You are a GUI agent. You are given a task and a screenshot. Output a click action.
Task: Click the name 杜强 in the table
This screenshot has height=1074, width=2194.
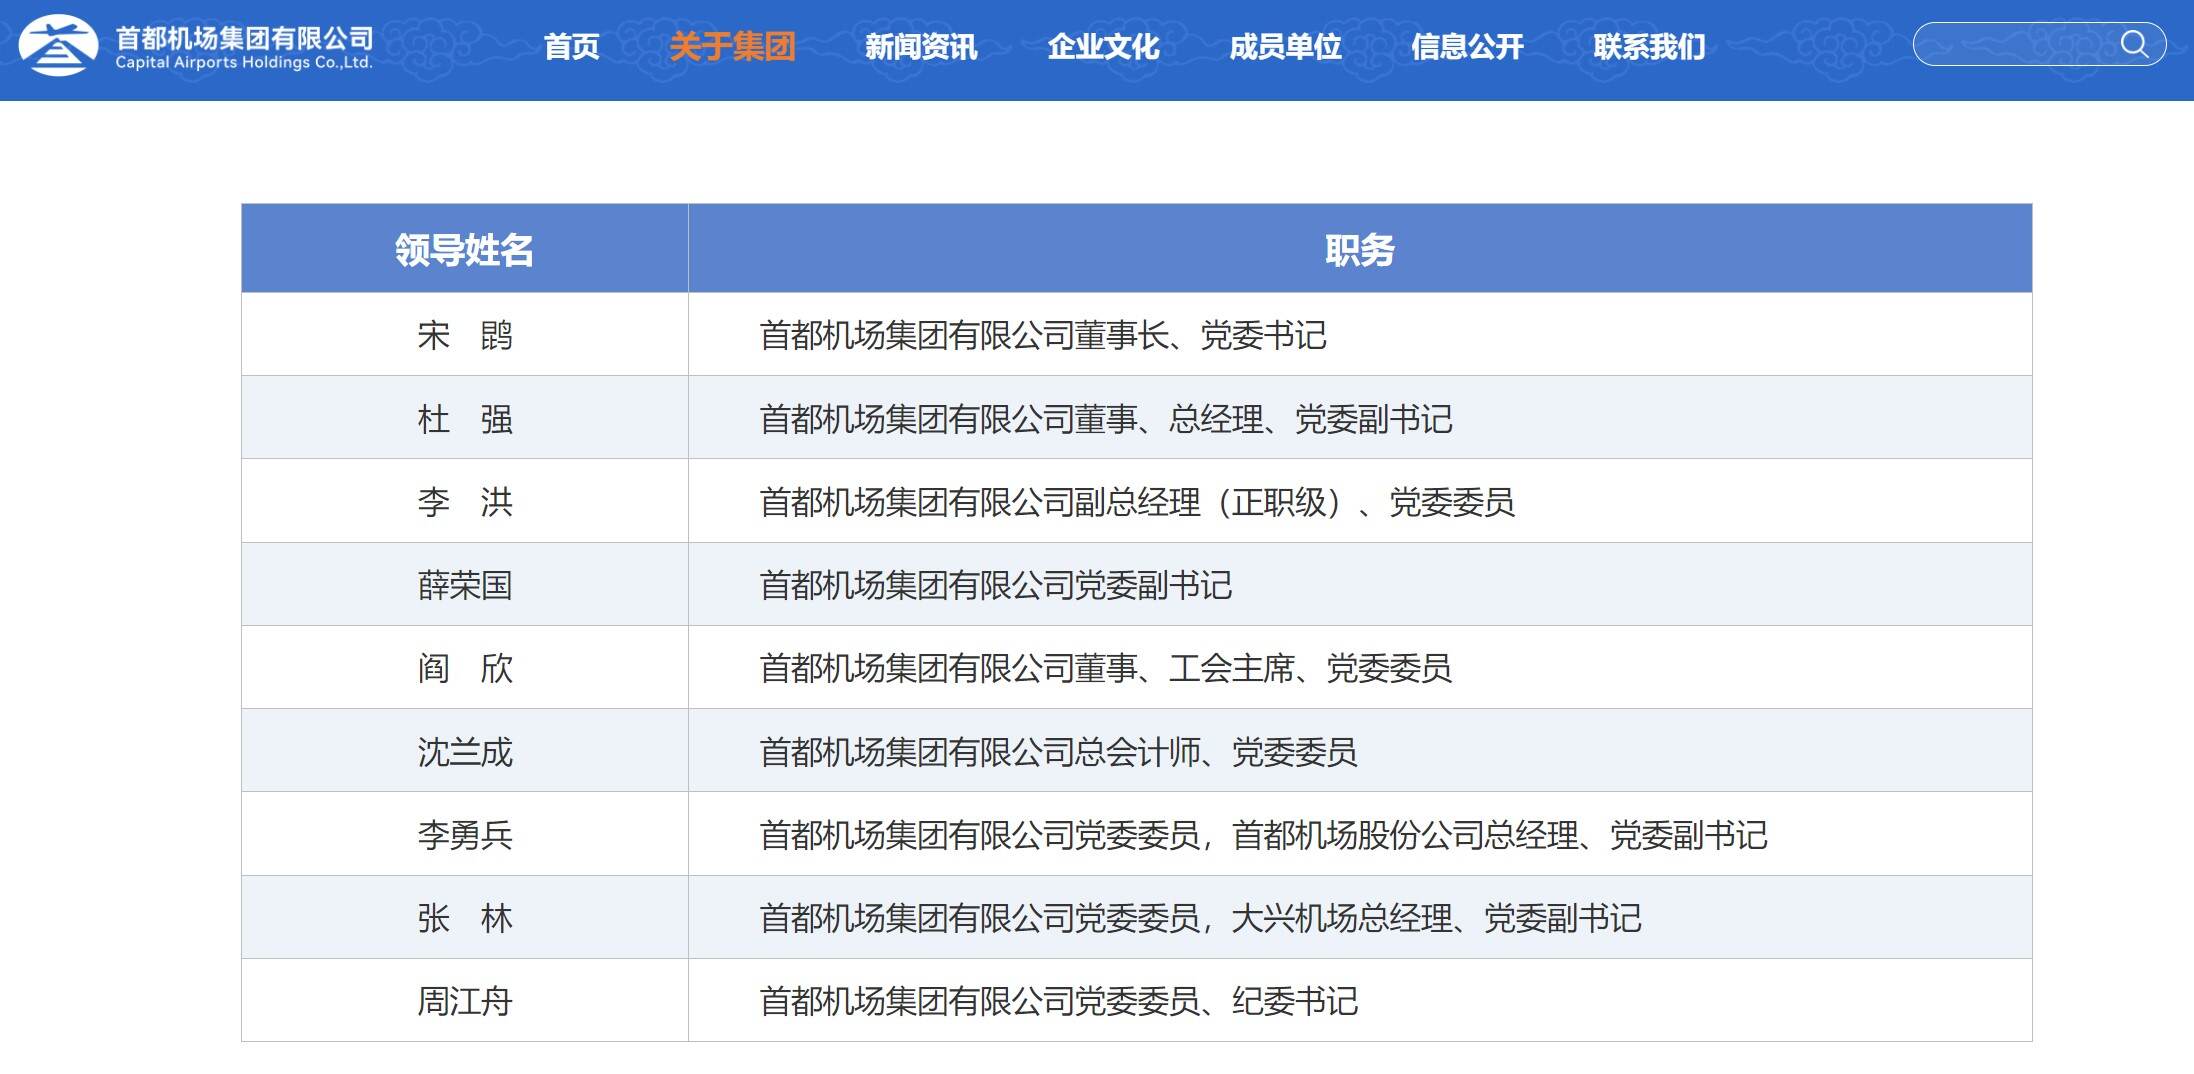(464, 419)
